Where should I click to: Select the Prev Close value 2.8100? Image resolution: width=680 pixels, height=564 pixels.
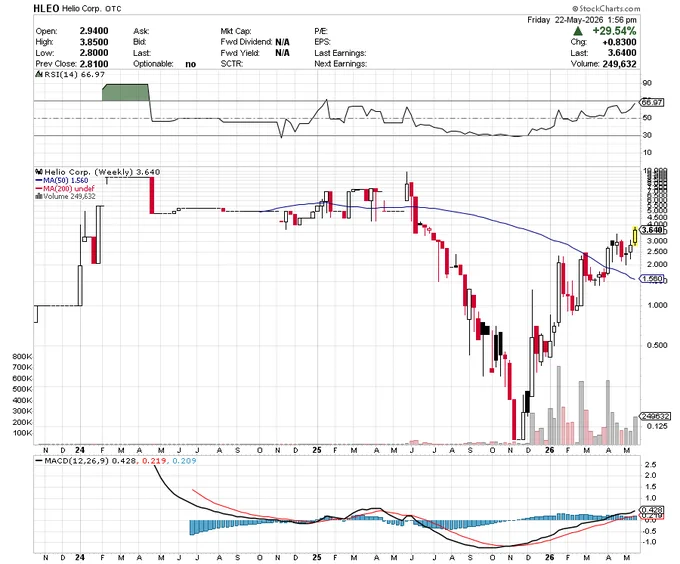coord(94,64)
